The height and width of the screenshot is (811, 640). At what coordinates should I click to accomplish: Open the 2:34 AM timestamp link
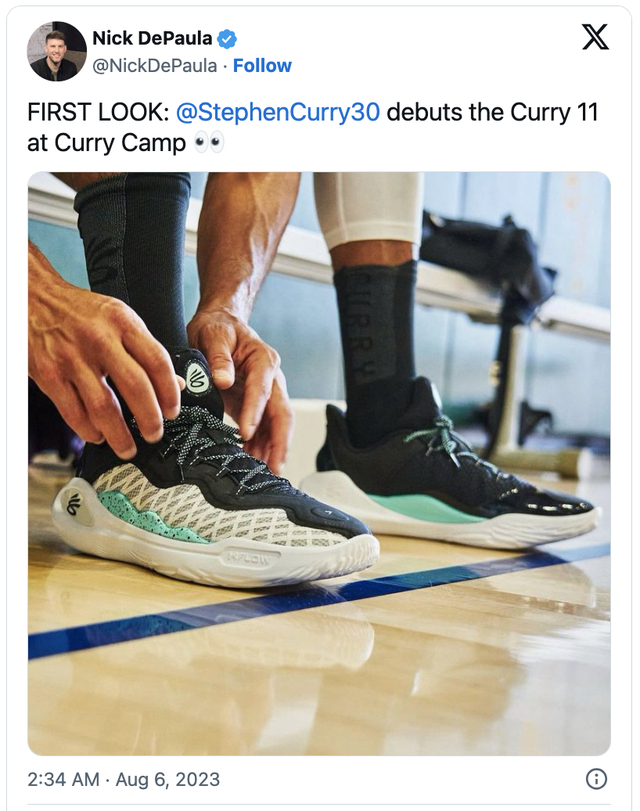(x=63, y=779)
